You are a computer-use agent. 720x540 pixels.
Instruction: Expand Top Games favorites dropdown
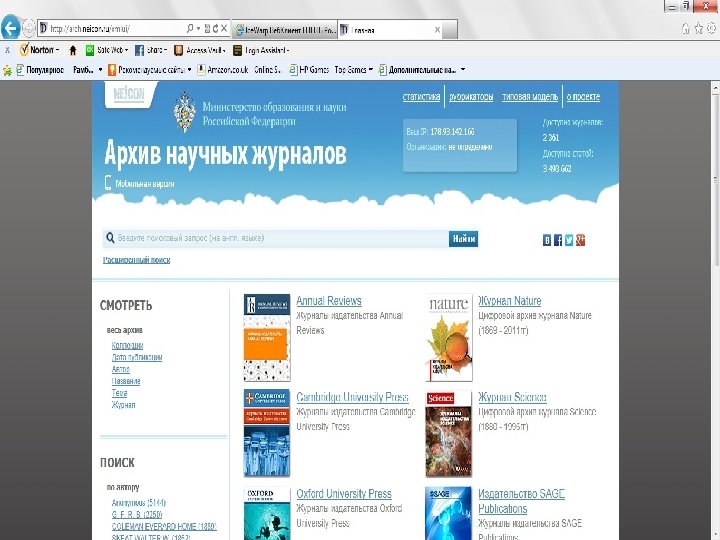pos(354,70)
